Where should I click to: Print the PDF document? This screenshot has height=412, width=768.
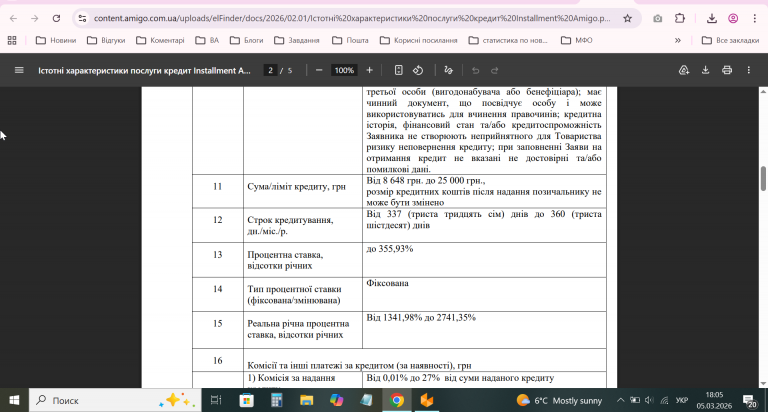[727, 70]
